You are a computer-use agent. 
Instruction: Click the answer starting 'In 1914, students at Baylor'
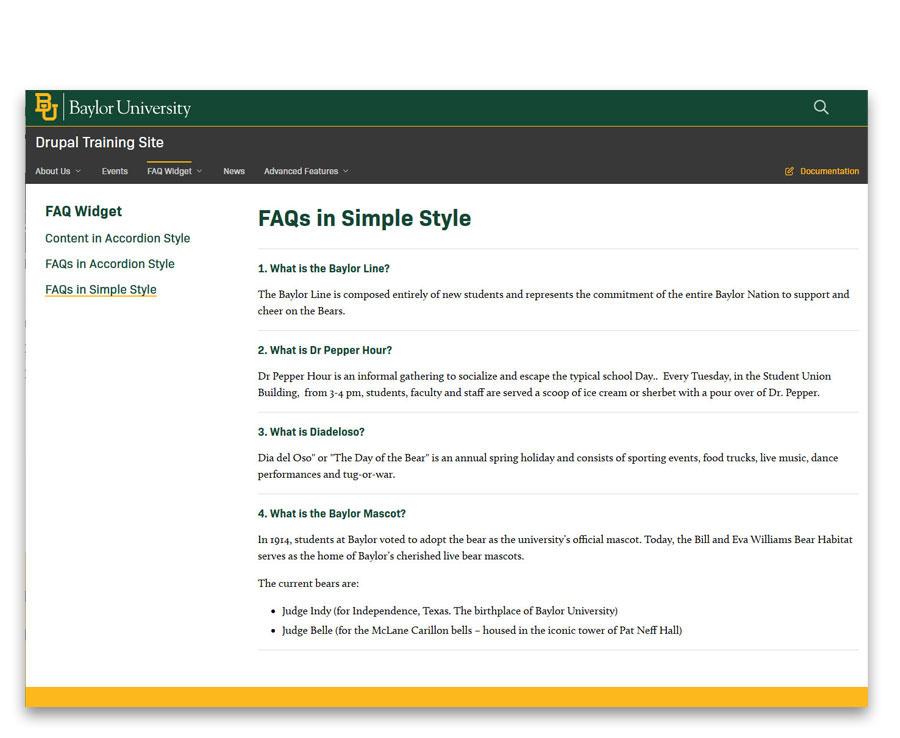(x=555, y=547)
